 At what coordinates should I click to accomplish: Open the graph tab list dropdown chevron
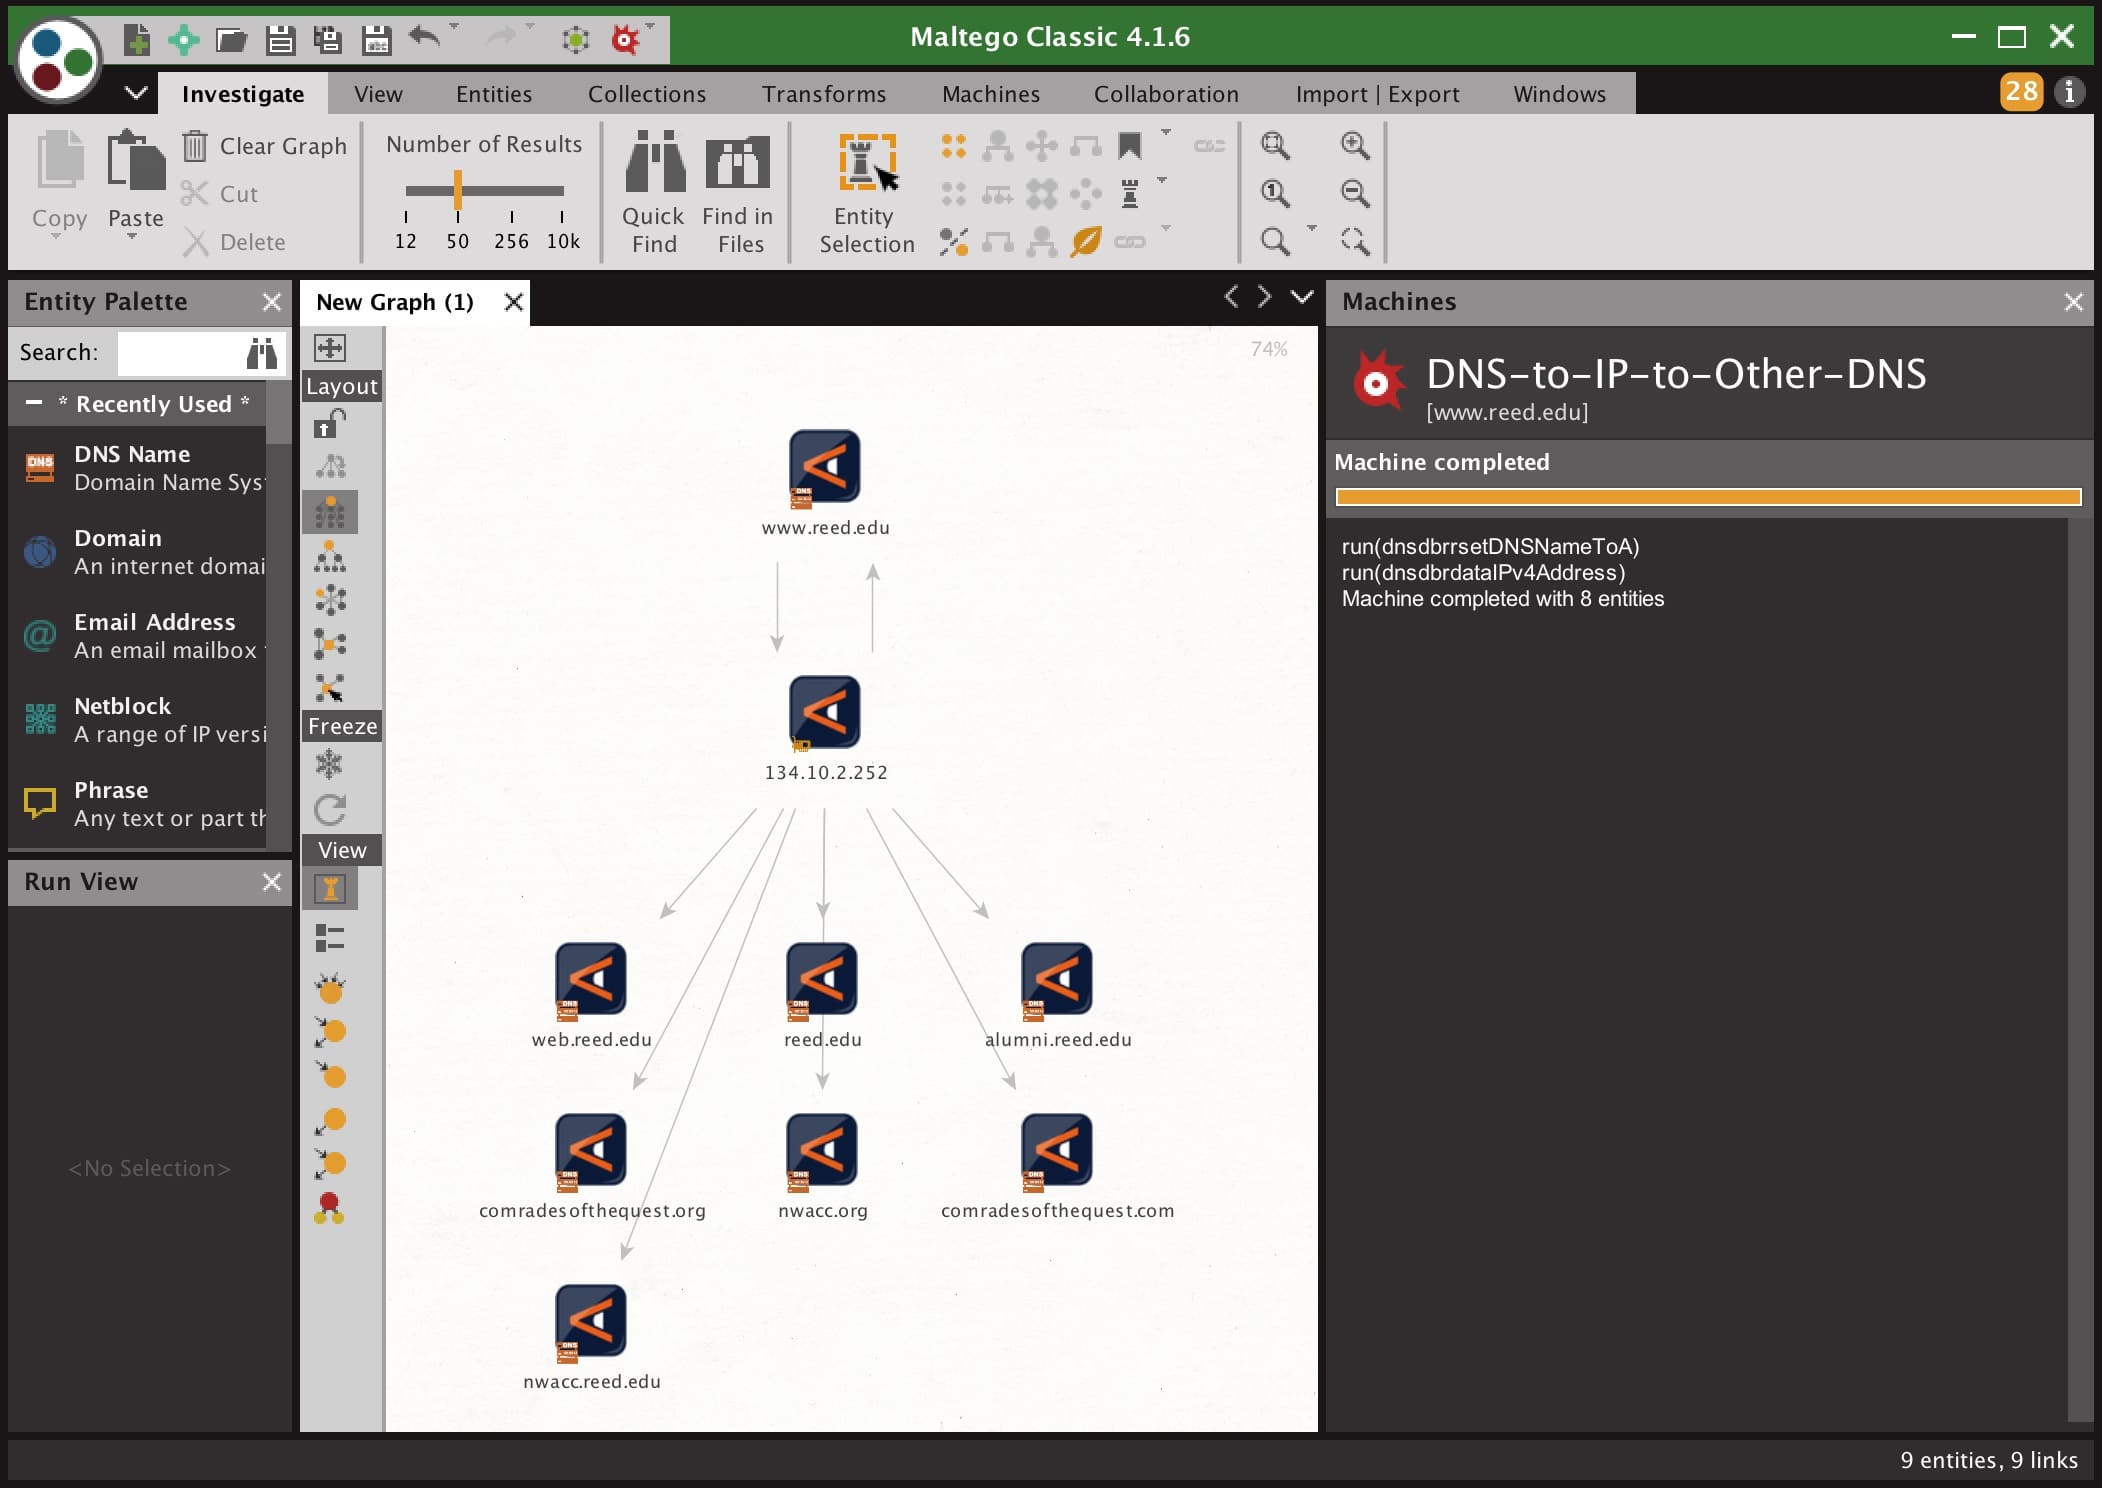(1301, 297)
